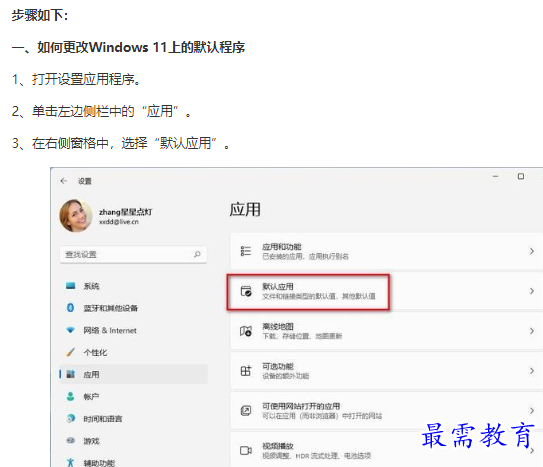543x467 pixels.
Task: Open the 视频播放 title
Action: click(x=278, y=446)
